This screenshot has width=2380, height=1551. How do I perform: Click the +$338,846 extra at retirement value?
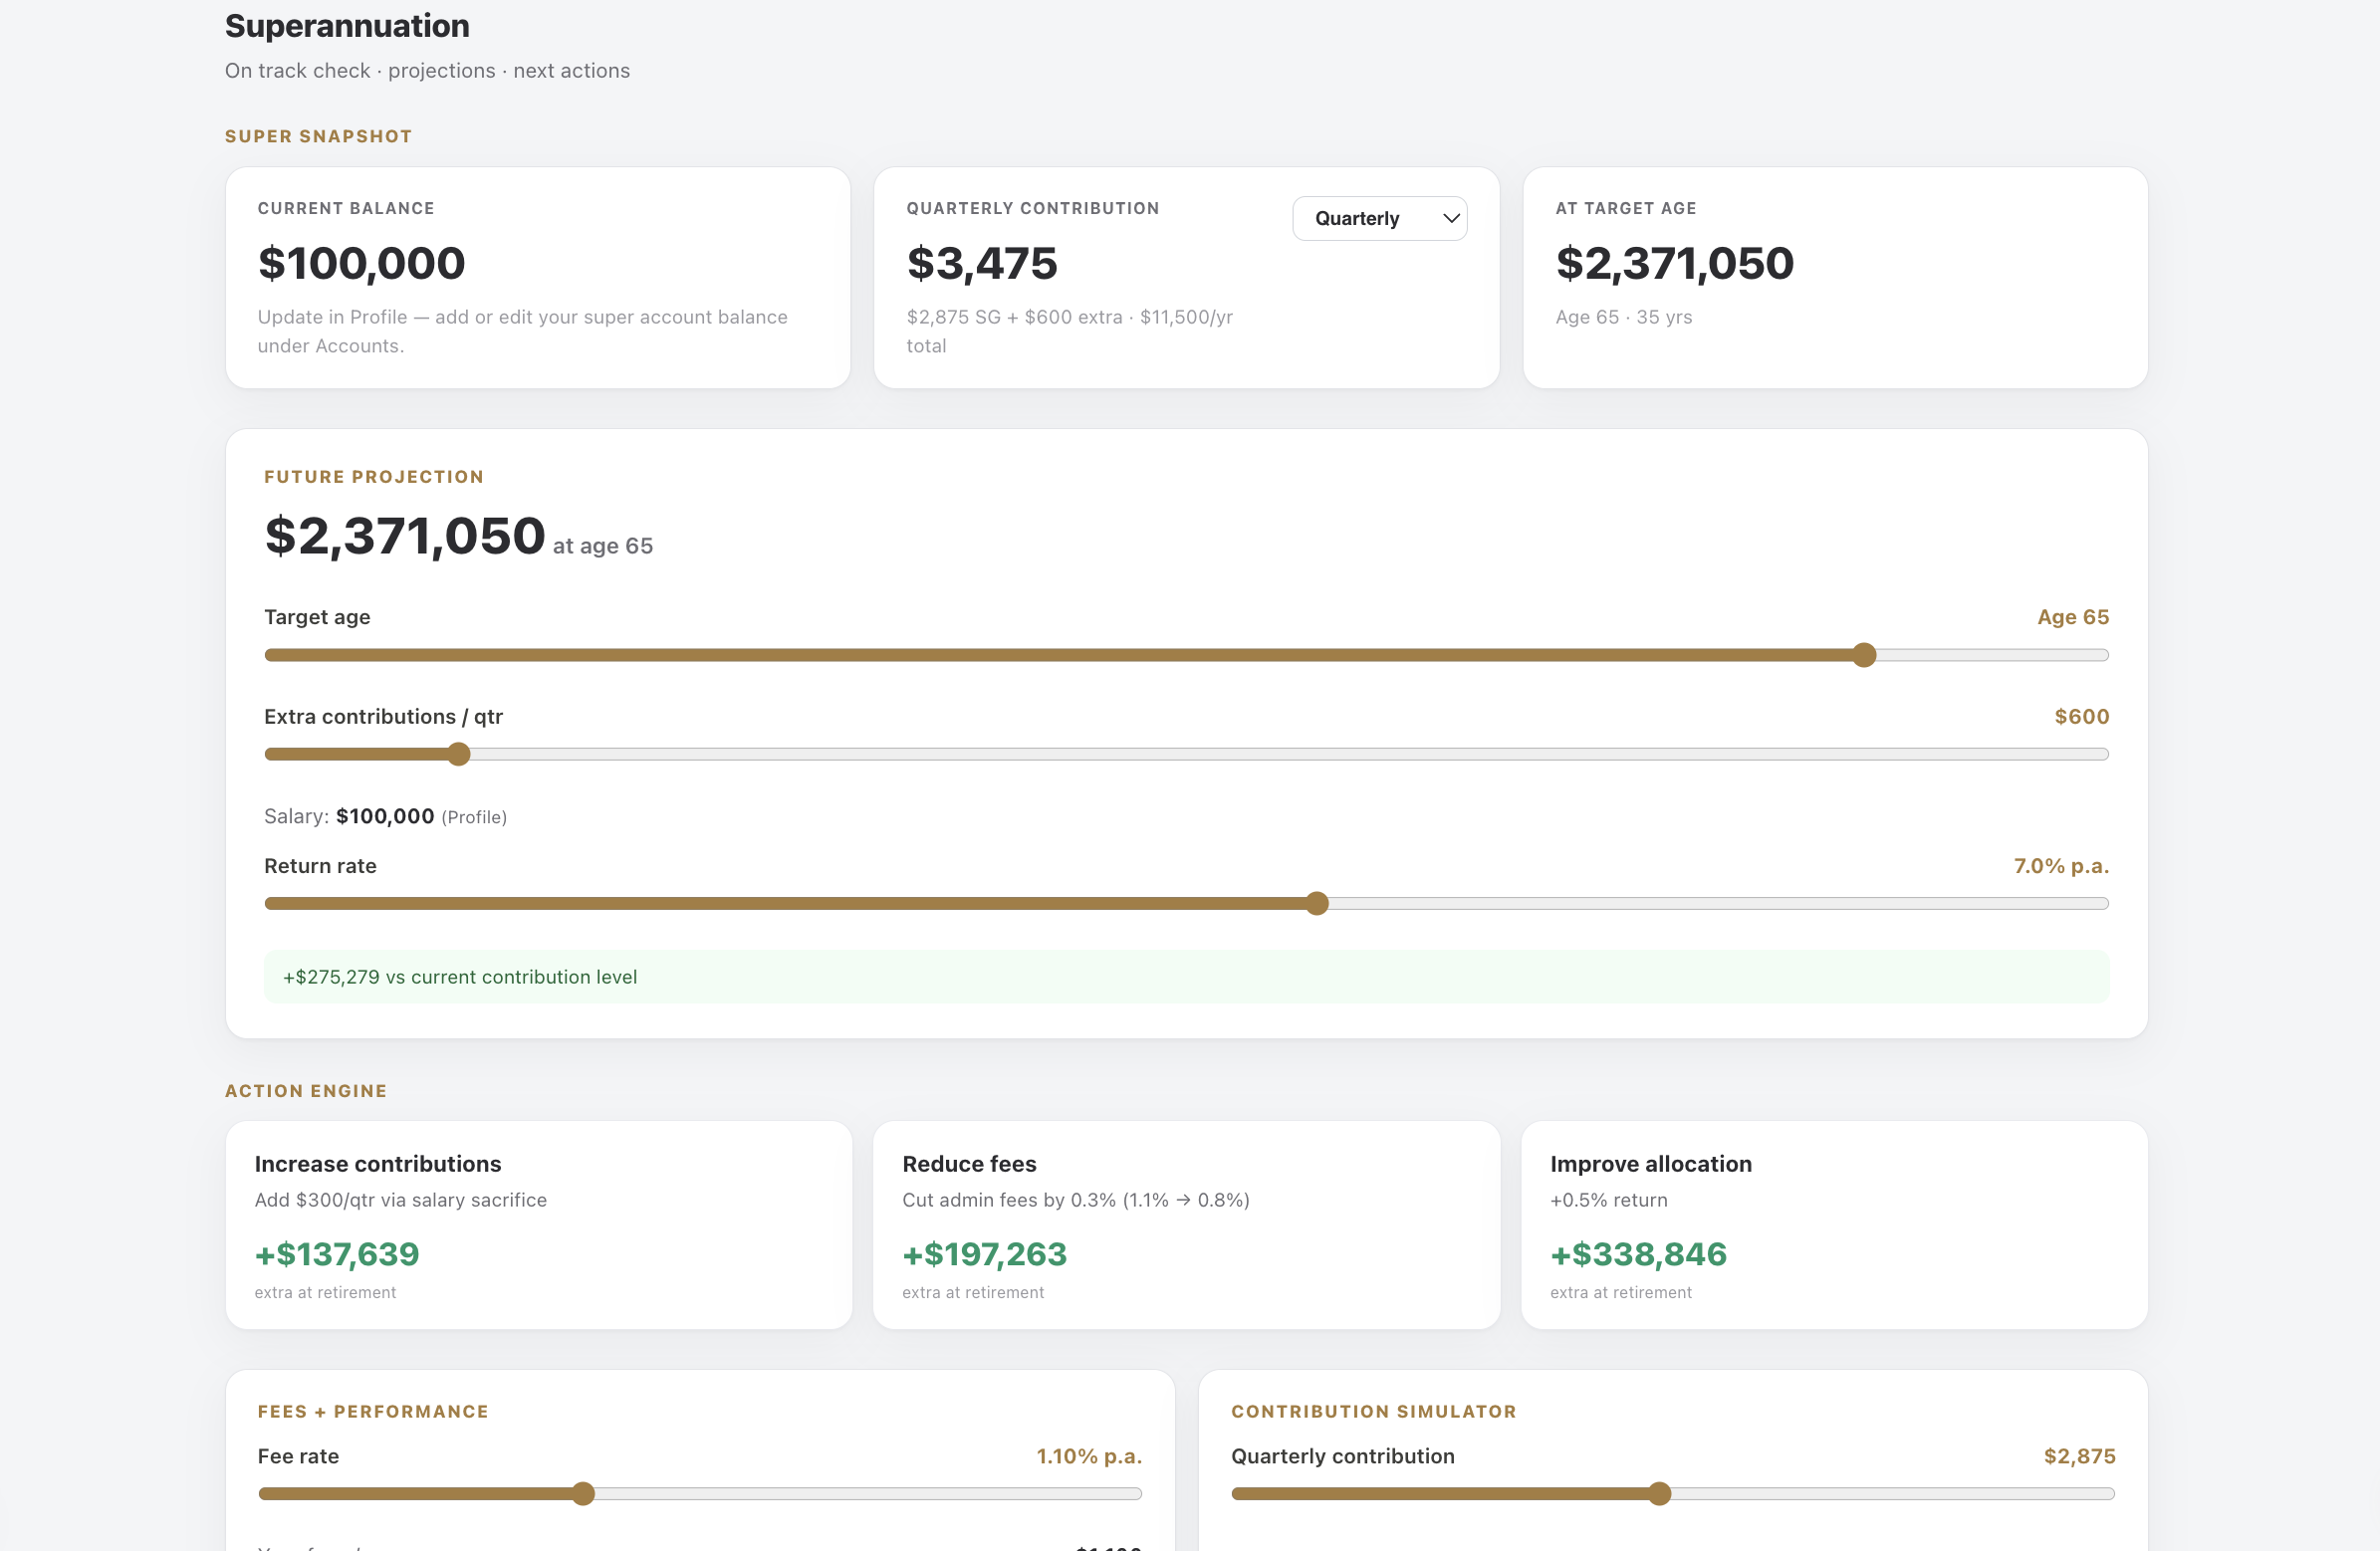pos(1638,1254)
